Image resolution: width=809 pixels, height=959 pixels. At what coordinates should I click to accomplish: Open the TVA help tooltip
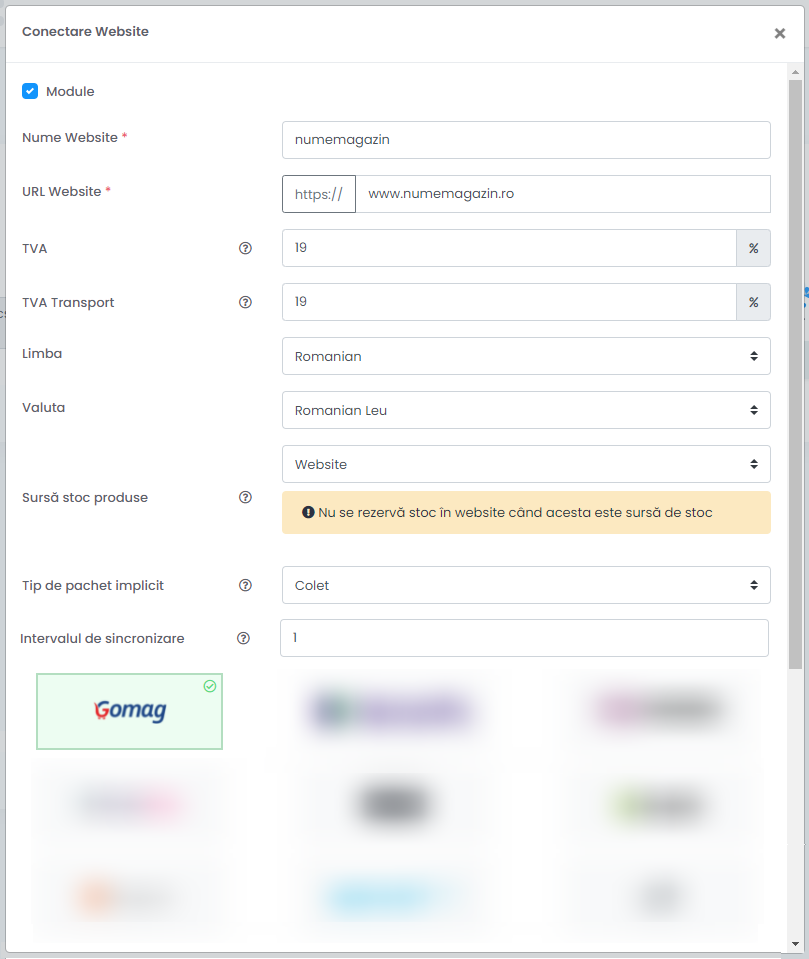pos(245,248)
